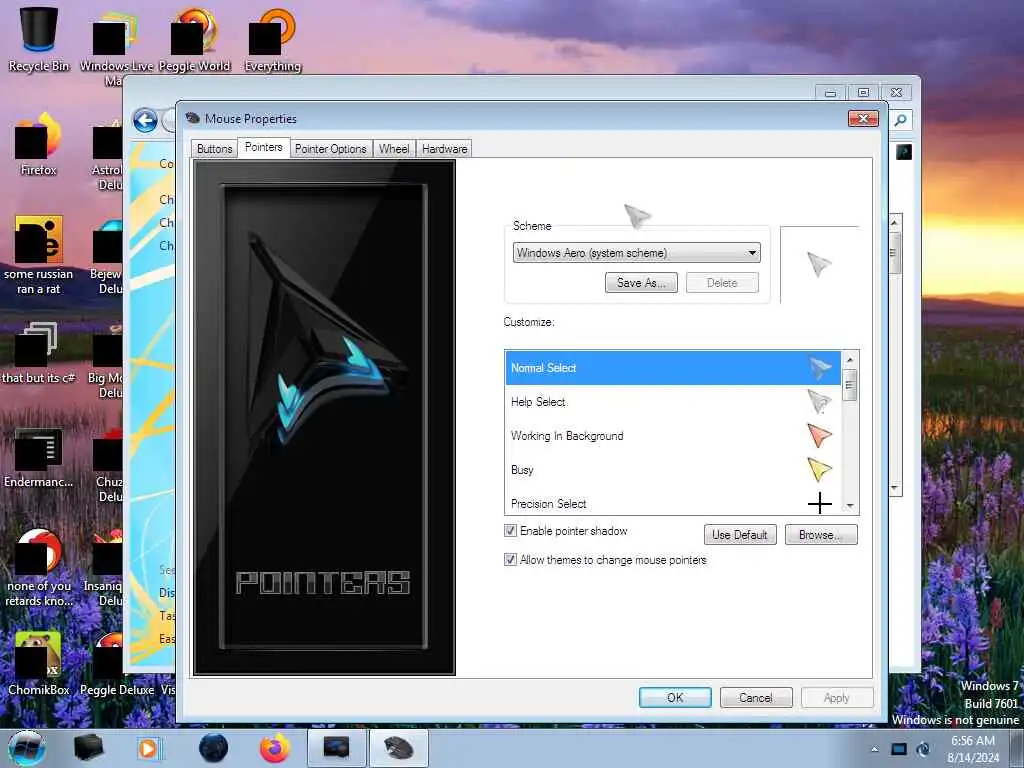Click the red Working In Background cursor icon
The width and height of the screenshot is (1024, 768).
[819, 435]
